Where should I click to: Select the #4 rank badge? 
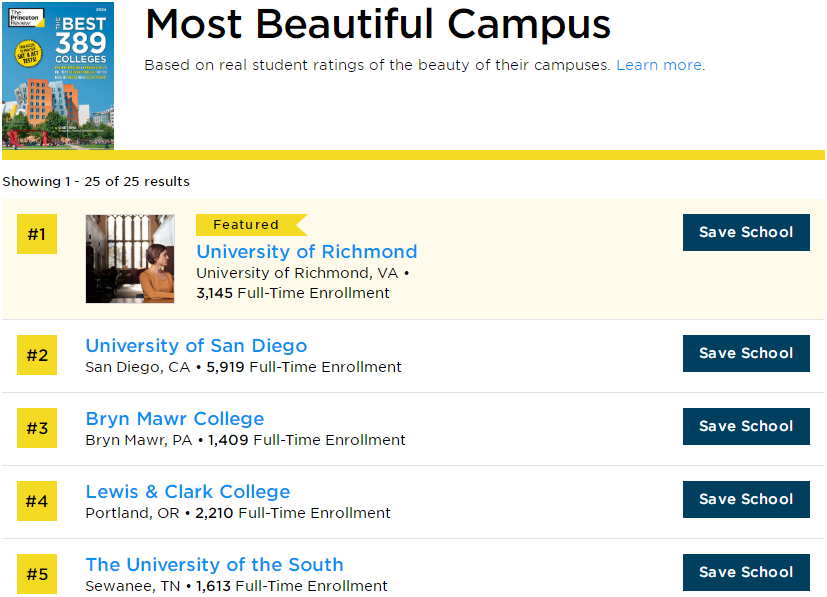click(x=37, y=501)
